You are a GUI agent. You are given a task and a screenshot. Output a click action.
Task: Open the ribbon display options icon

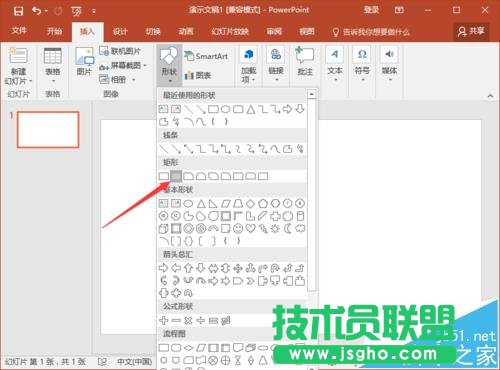pyautogui.click(x=399, y=10)
